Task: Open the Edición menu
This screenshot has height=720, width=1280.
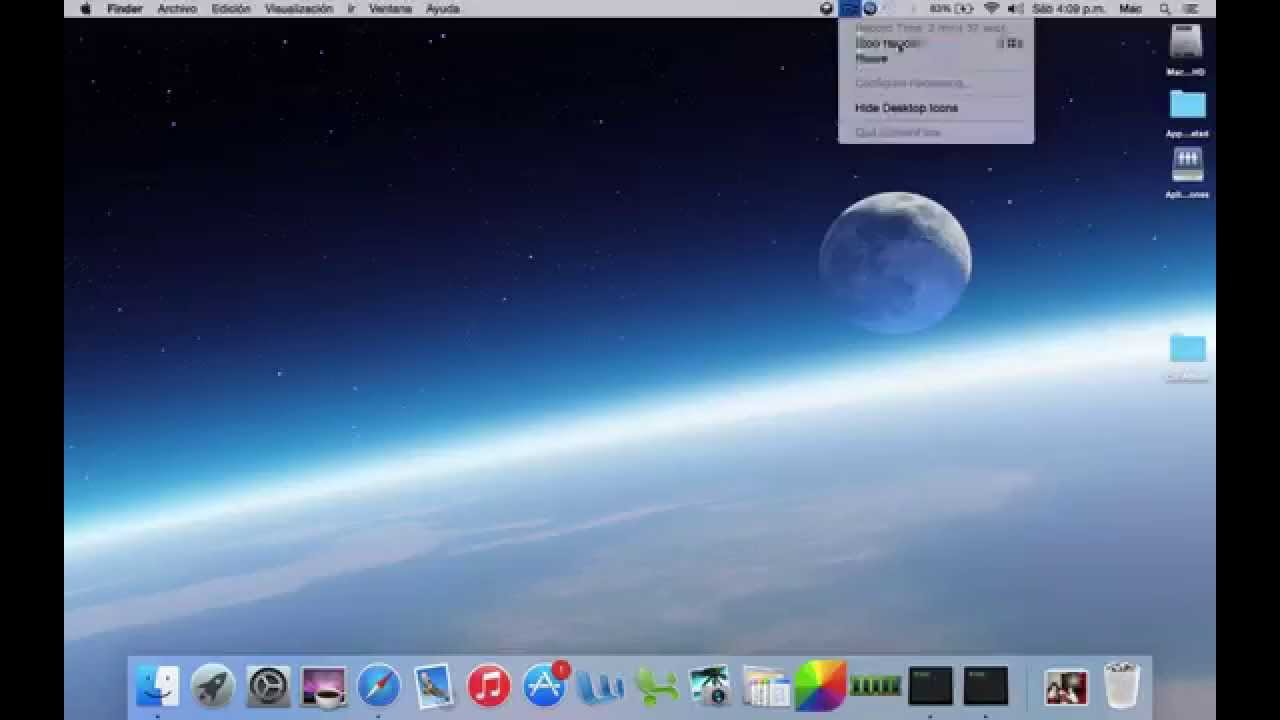Action: click(x=231, y=8)
